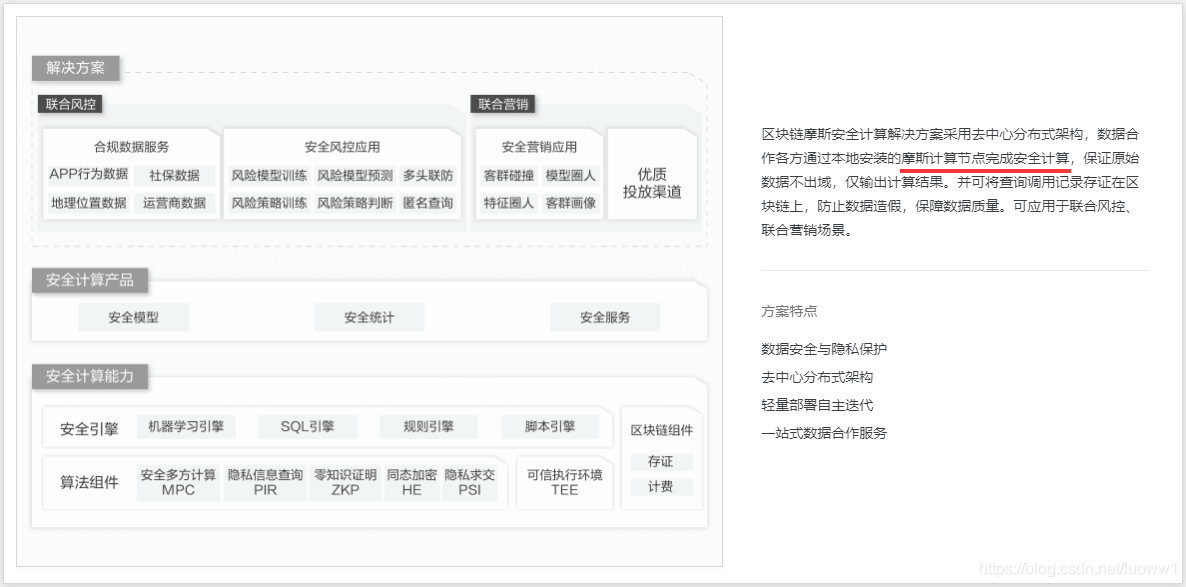This screenshot has width=1186, height=587.
Task: Click the 规则引擎 box
Action: click(429, 427)
